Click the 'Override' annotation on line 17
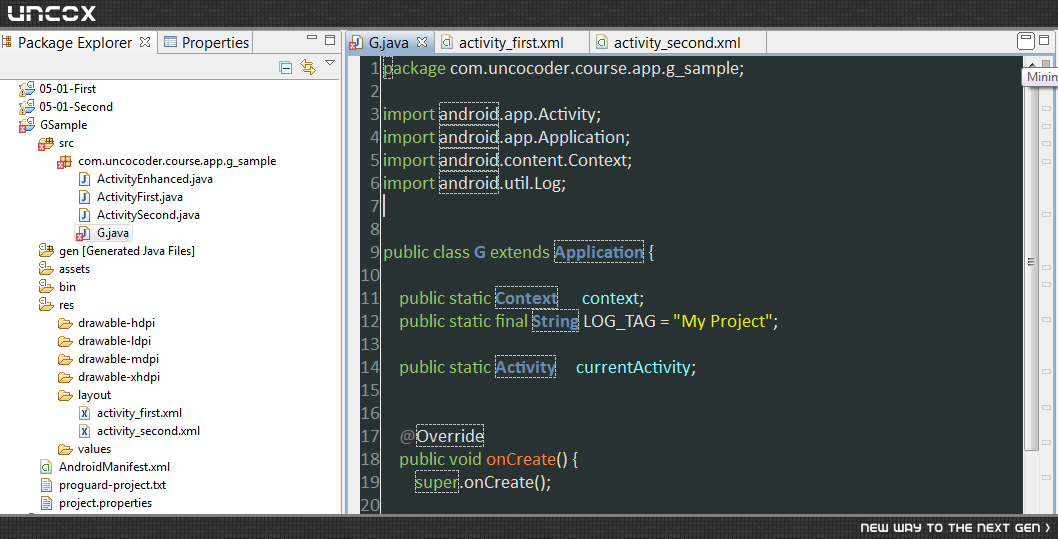Viewport: 1058px width, 539px height. coord(450,436)
